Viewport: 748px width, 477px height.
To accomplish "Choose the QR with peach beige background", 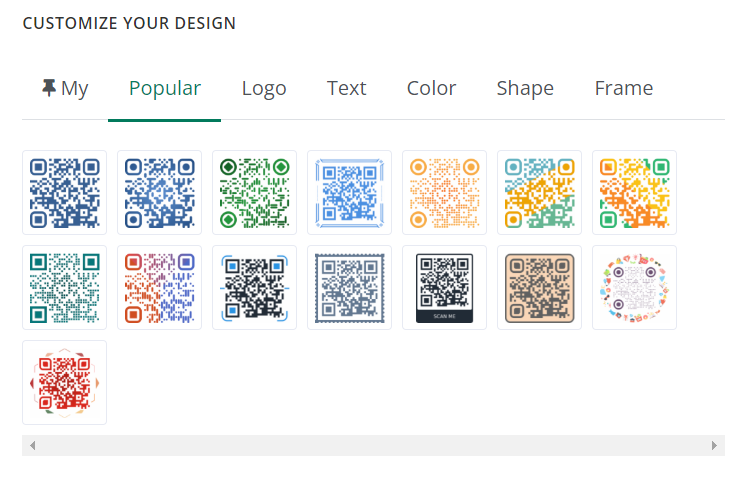I will [x=540, y=288].
